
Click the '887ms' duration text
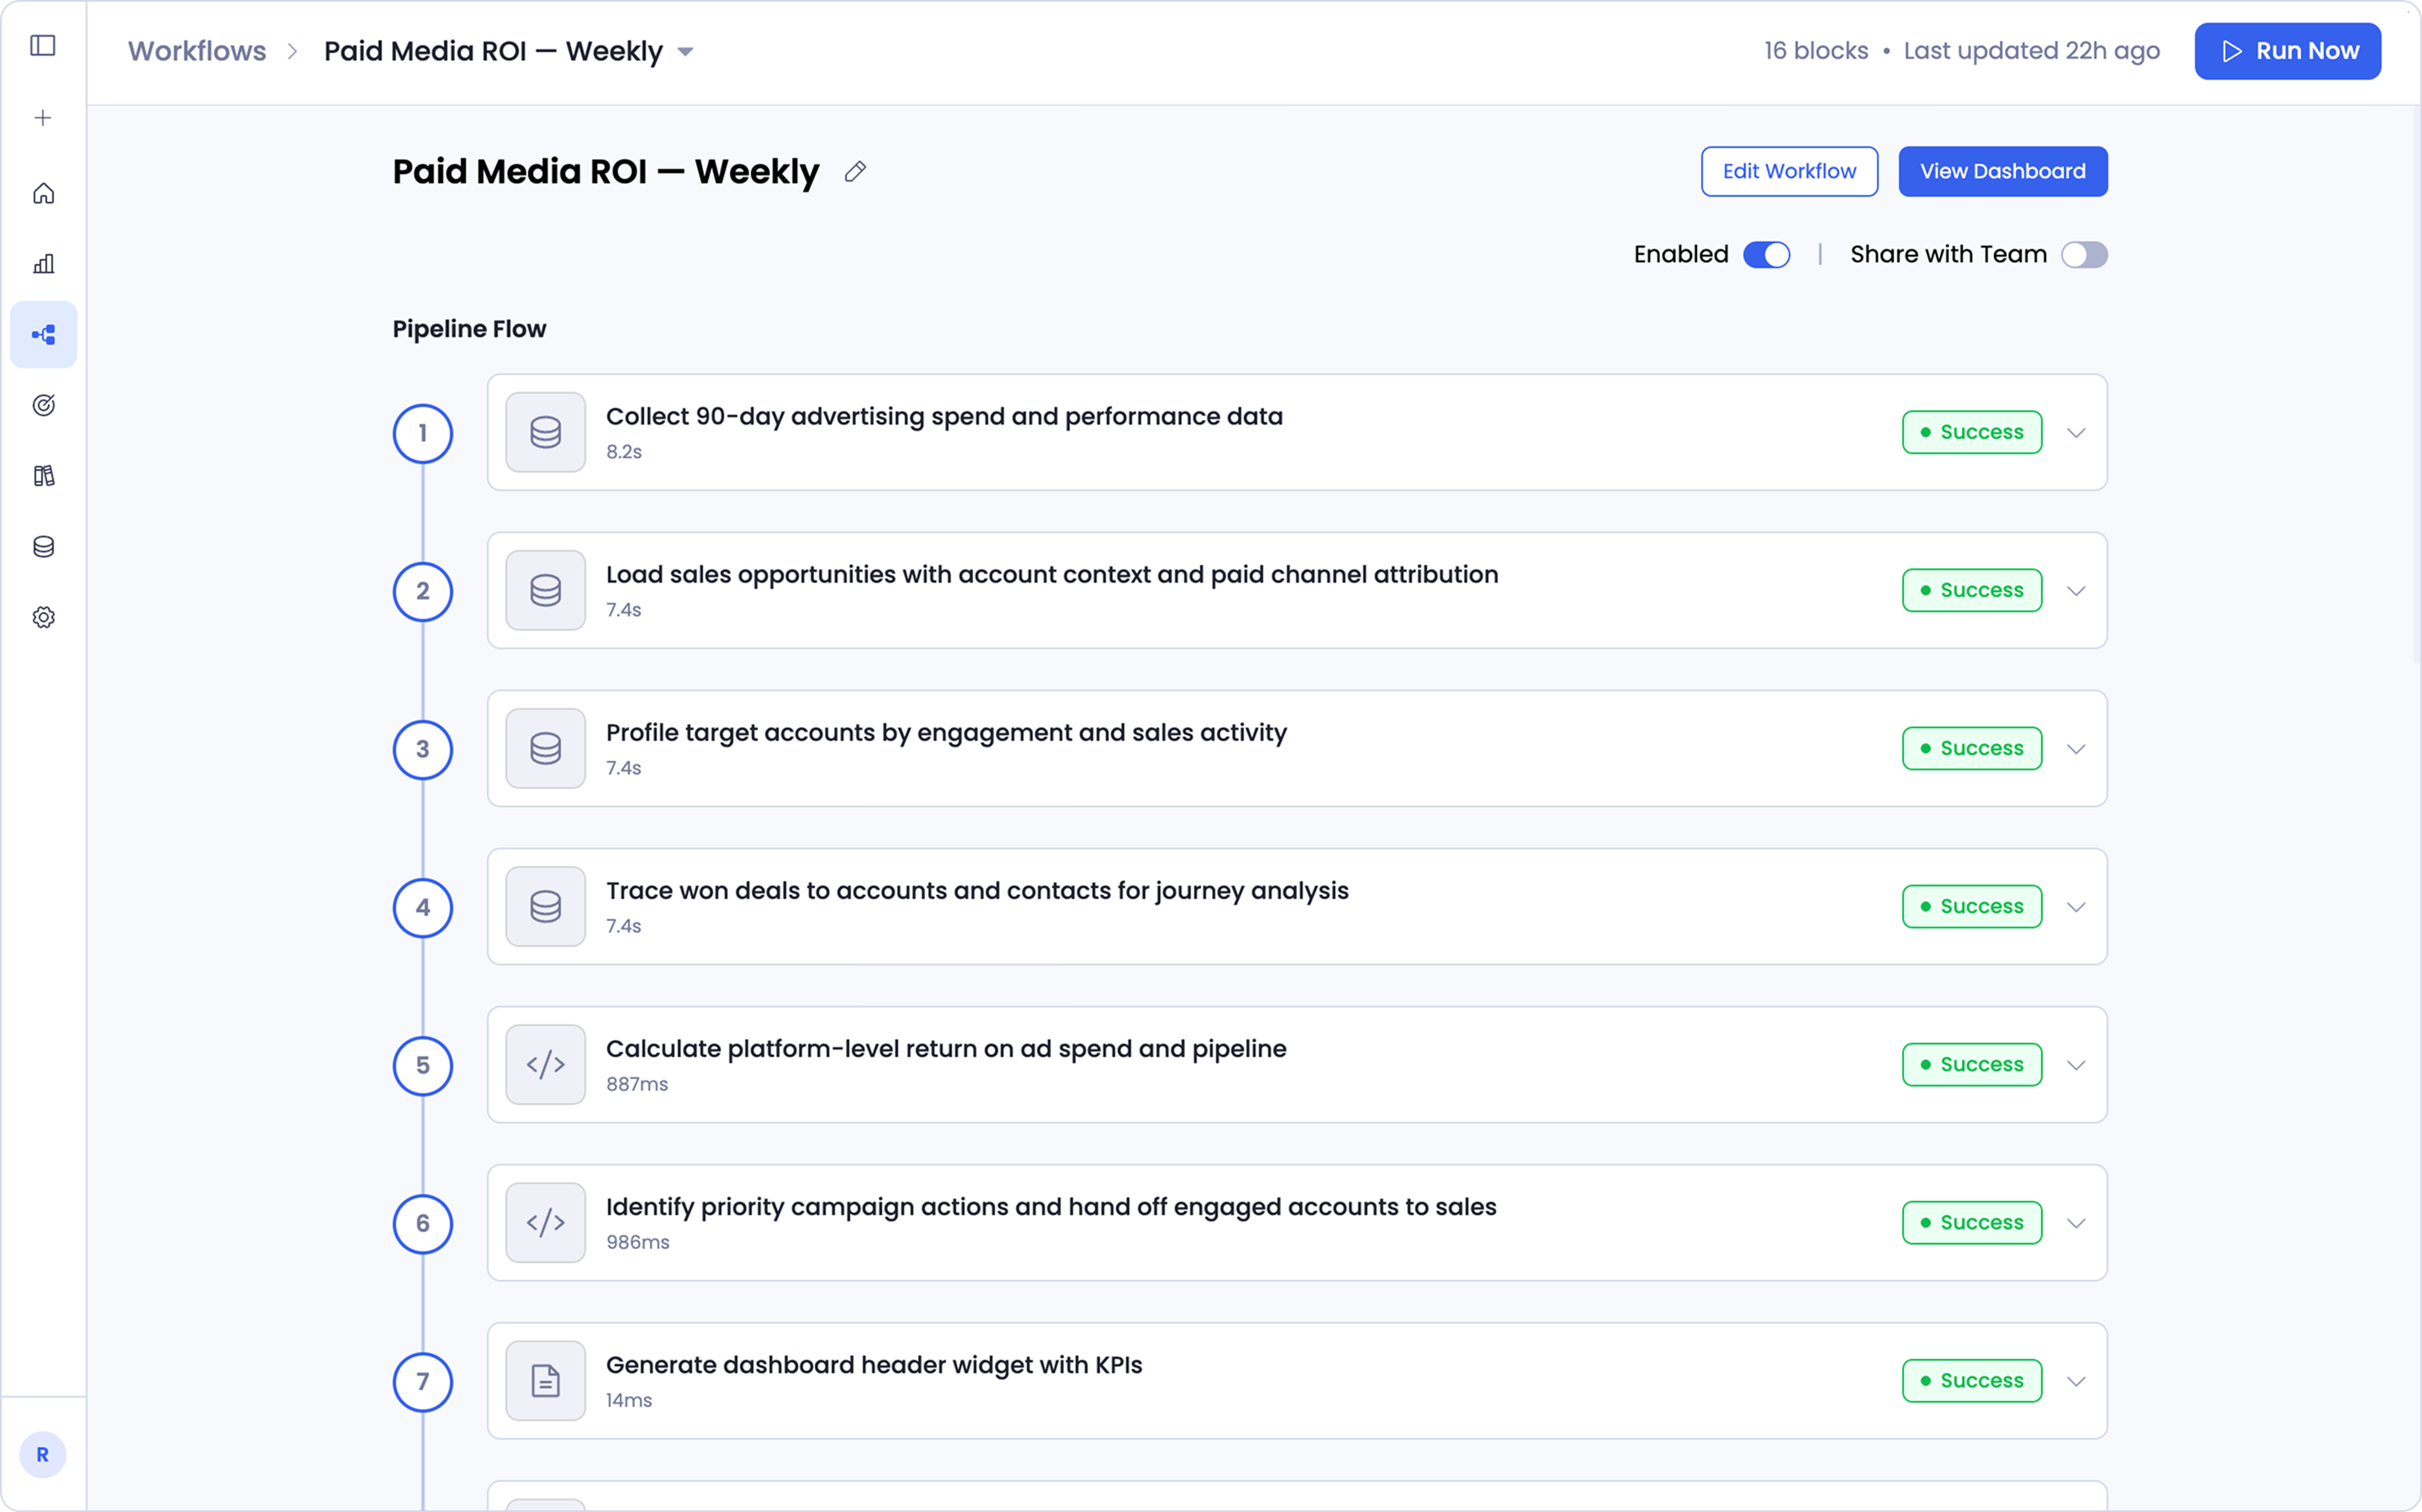tap(637, 1084)
